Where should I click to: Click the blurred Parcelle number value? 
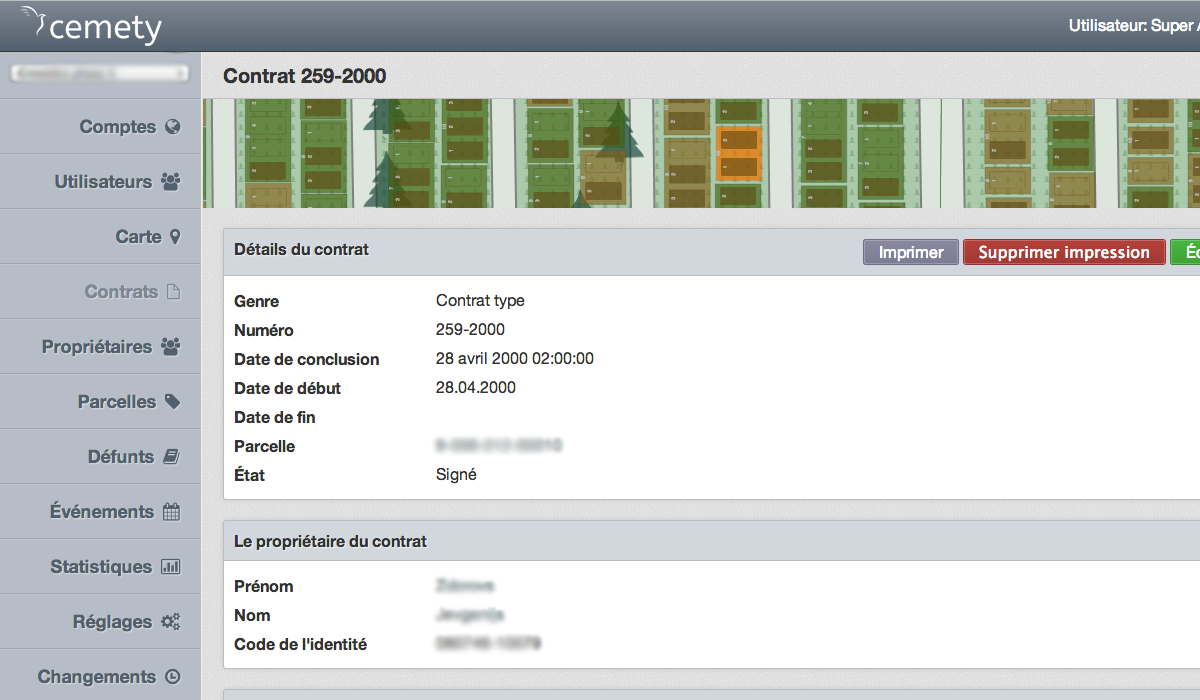click(498, 446)
